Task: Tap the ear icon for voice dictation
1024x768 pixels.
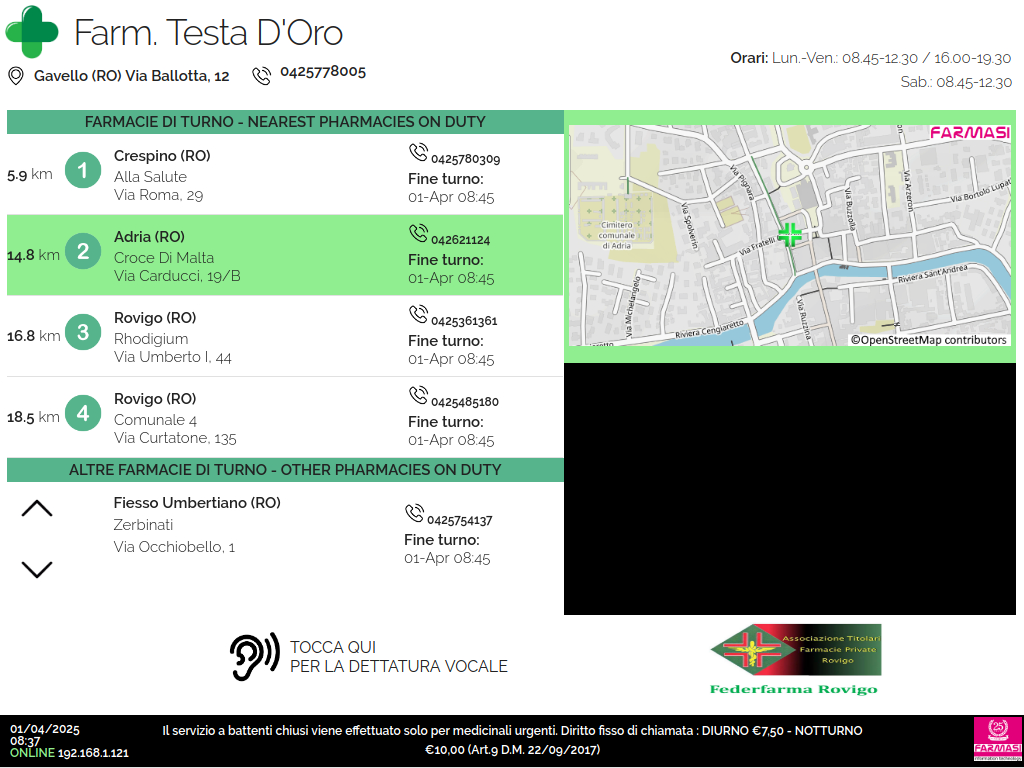Action: [254, 657]
